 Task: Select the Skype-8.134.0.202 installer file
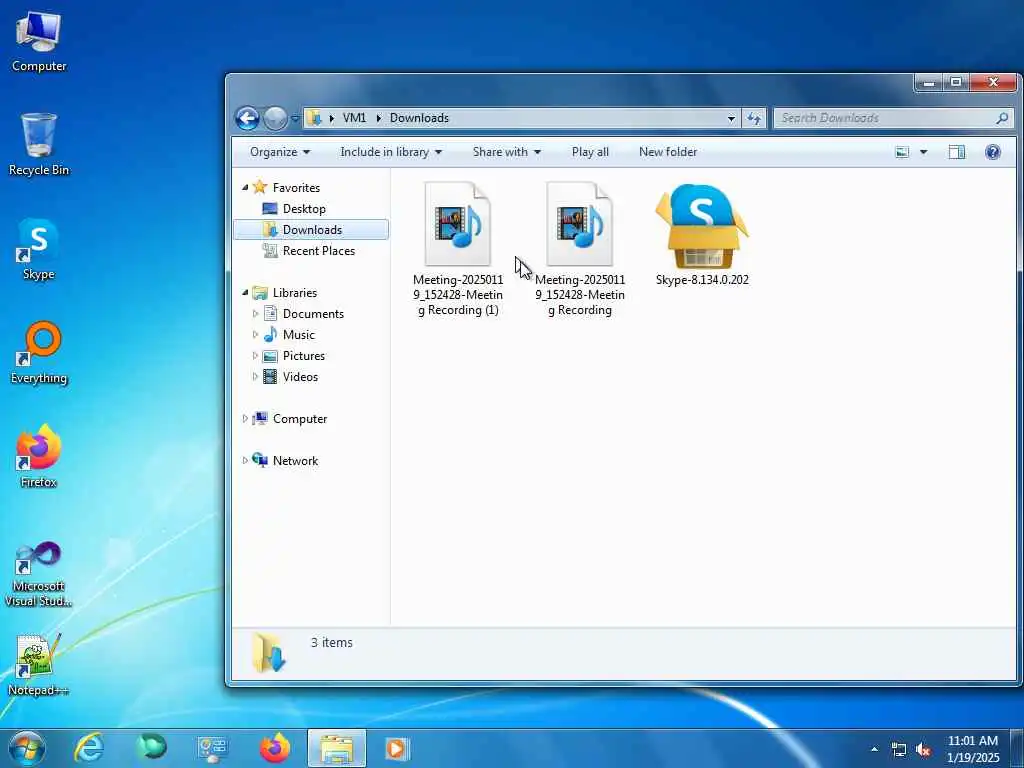702,234
